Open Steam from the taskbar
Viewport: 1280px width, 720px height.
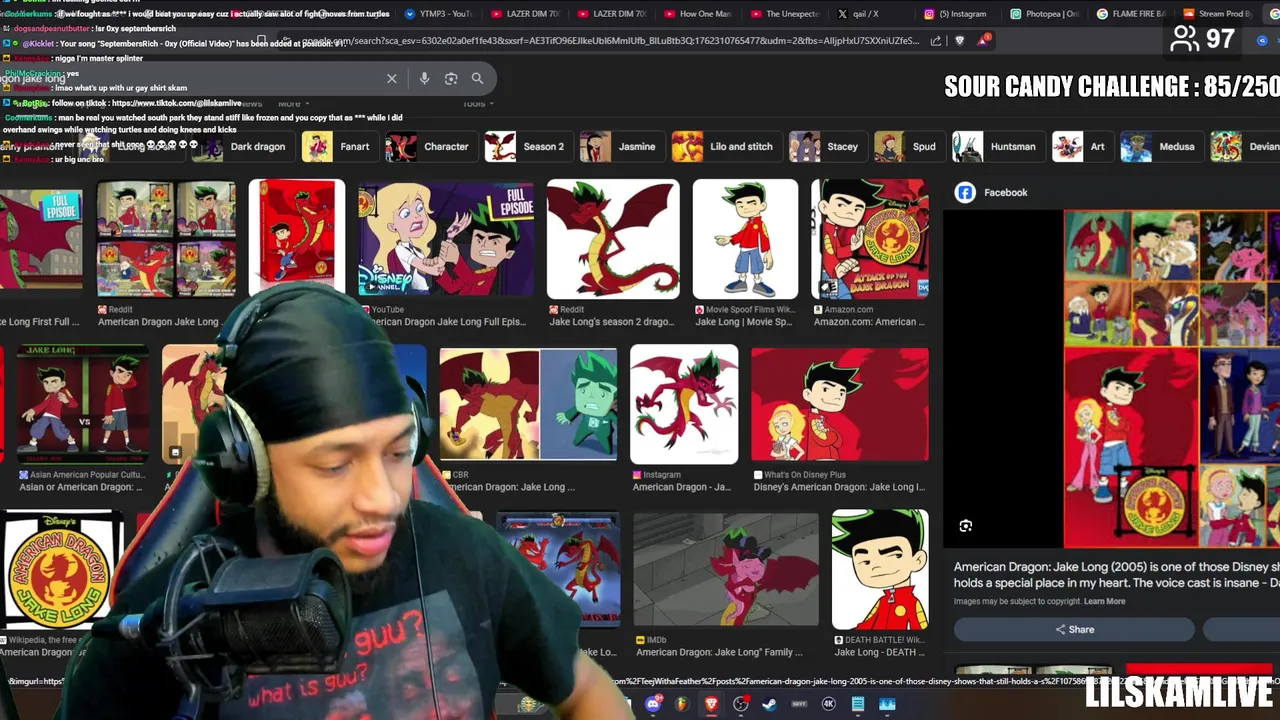(x=770, y=704)
